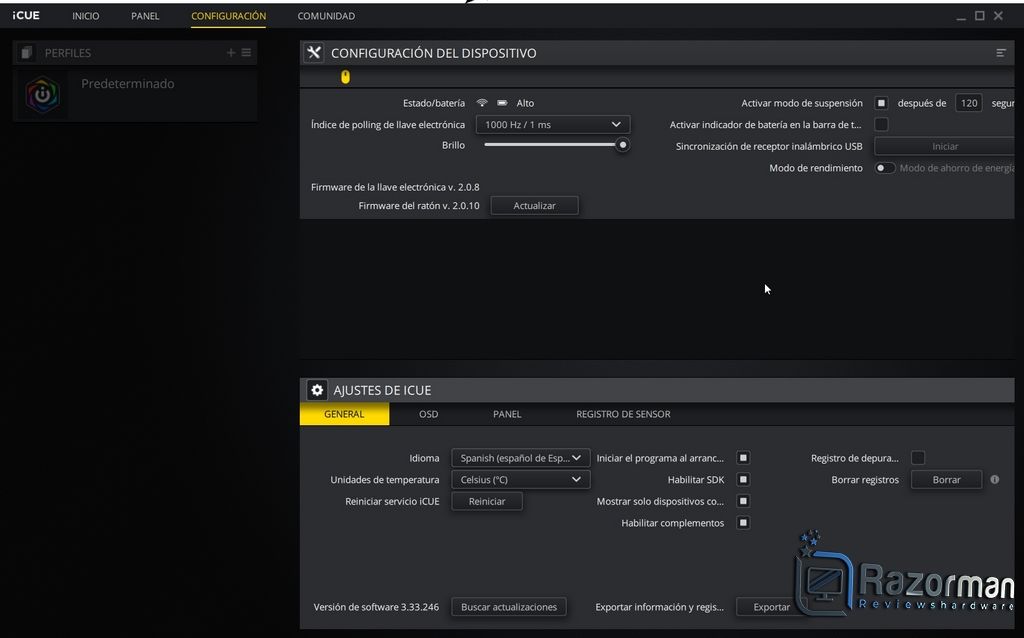This screenshot has width=1024, height=638.
Task: Click the iCUE settings gear icon
Action: pyautogui.click(x=317, y=390)
